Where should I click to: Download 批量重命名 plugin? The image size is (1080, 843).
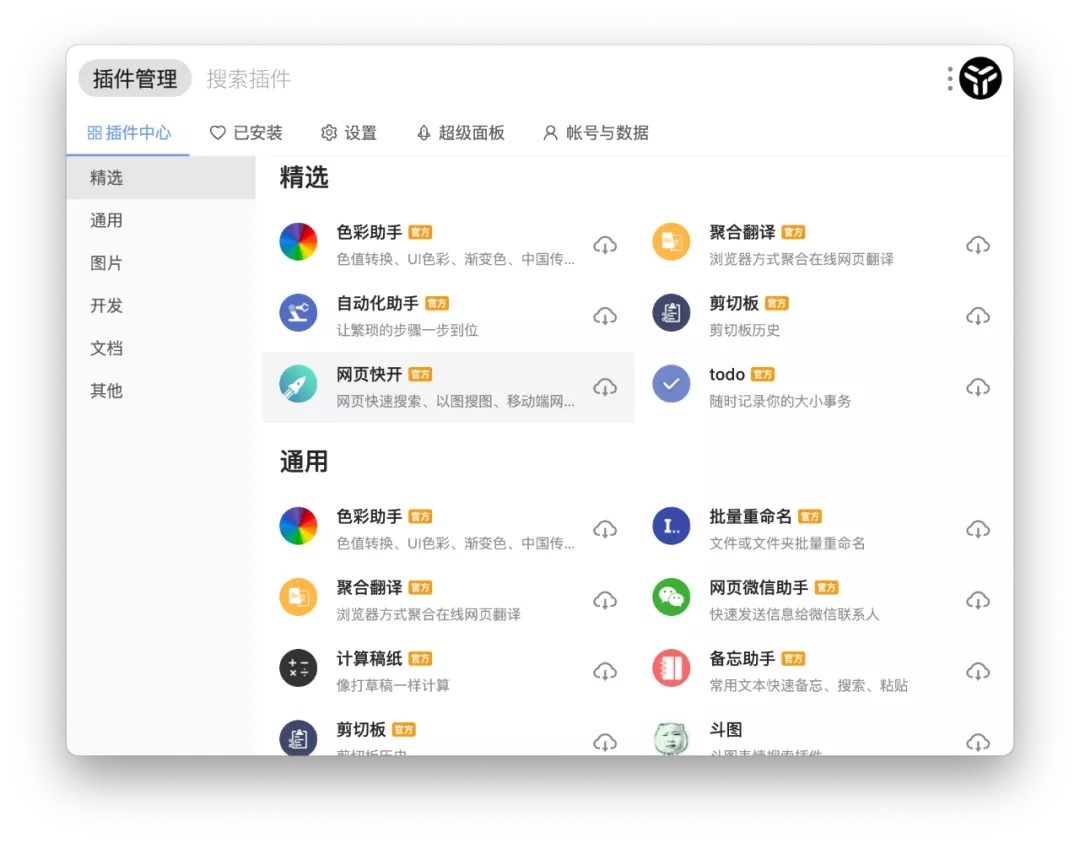978,530
